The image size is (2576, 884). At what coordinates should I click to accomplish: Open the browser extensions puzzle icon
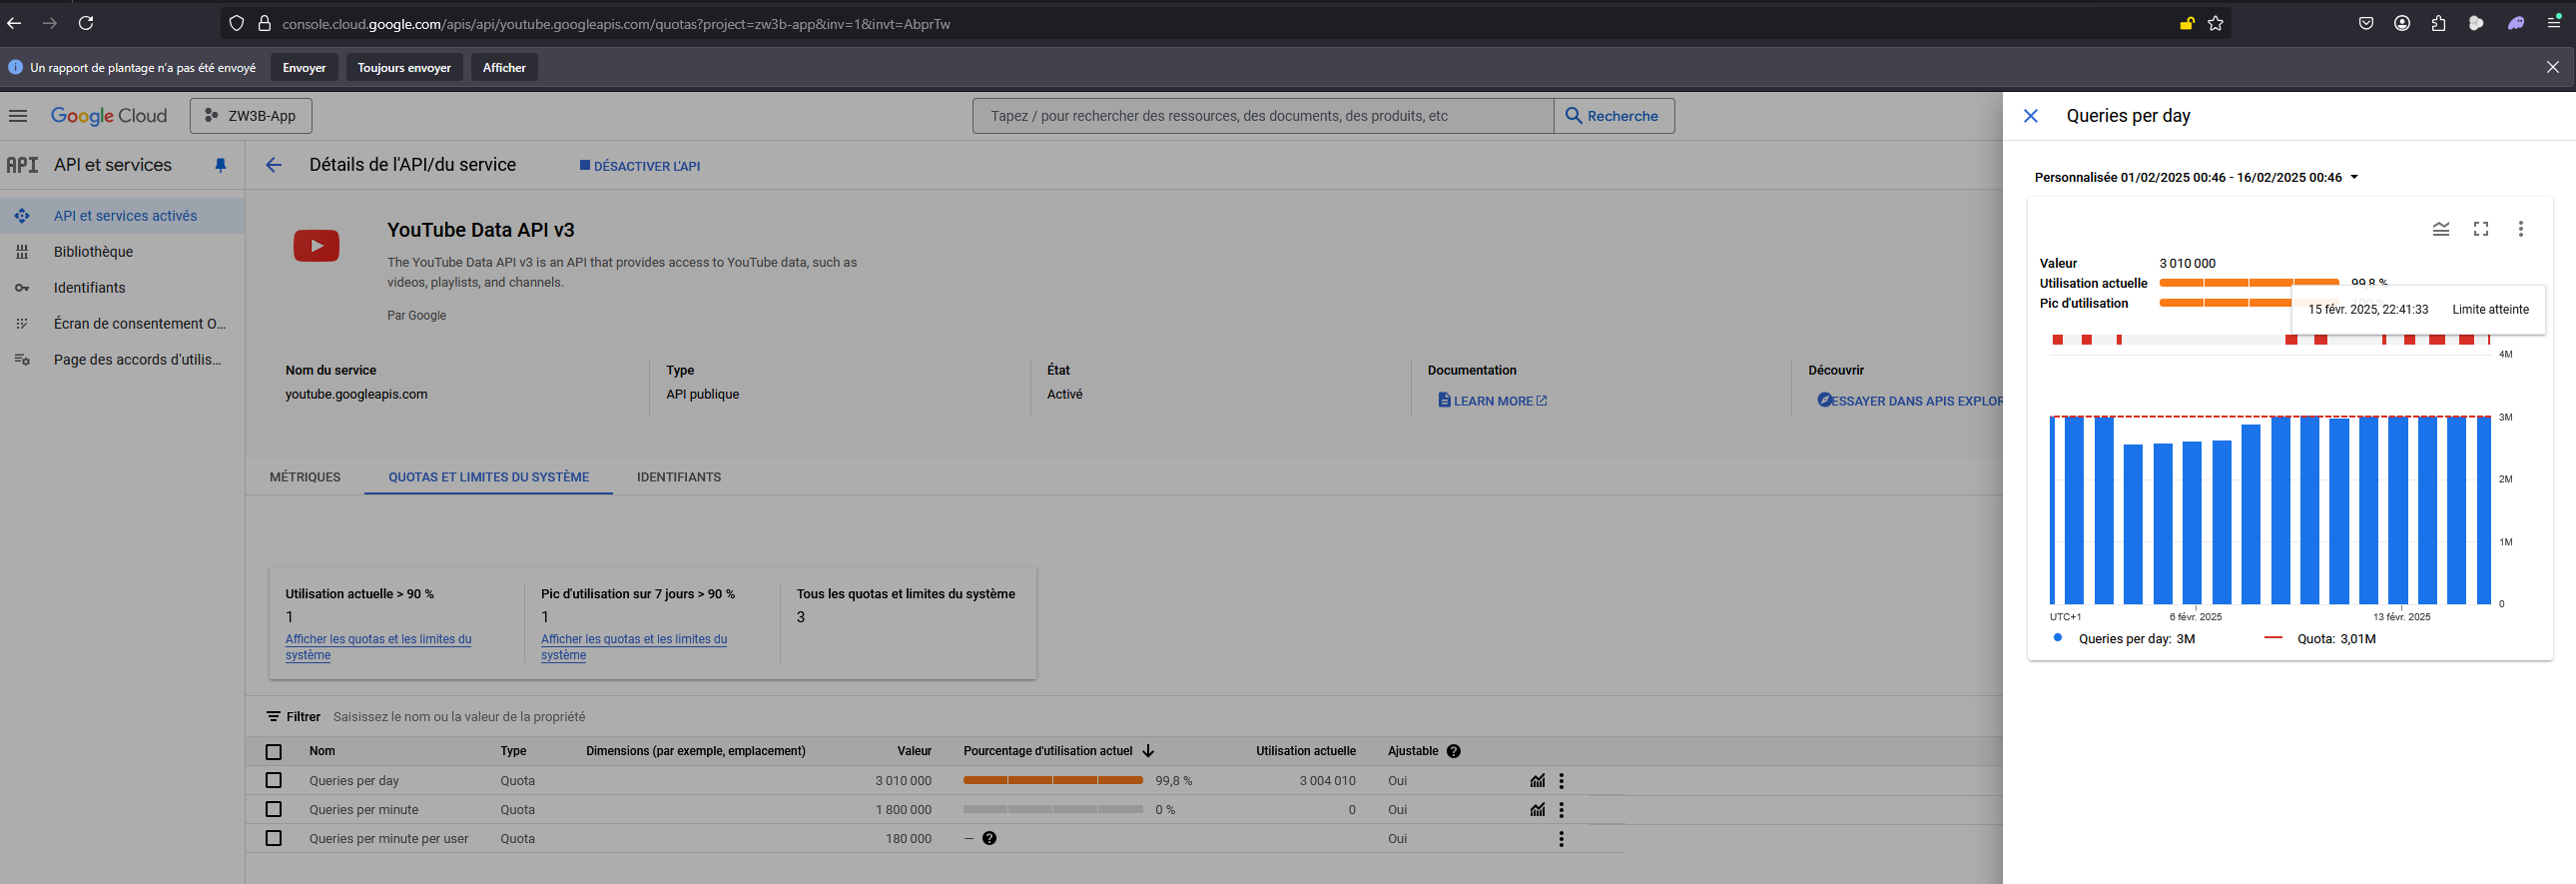click(2438, 23)
